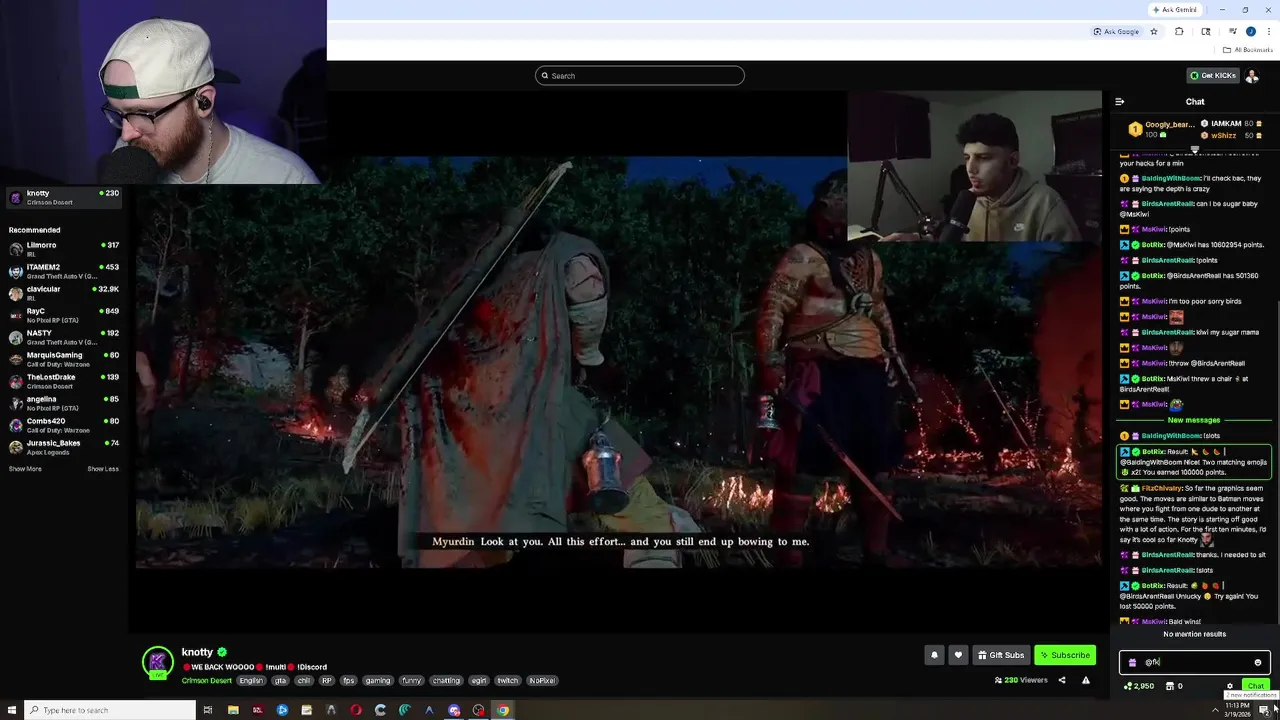Click FitzChivalry's username in chat
1280x720 pixels.
[1162, 488]
